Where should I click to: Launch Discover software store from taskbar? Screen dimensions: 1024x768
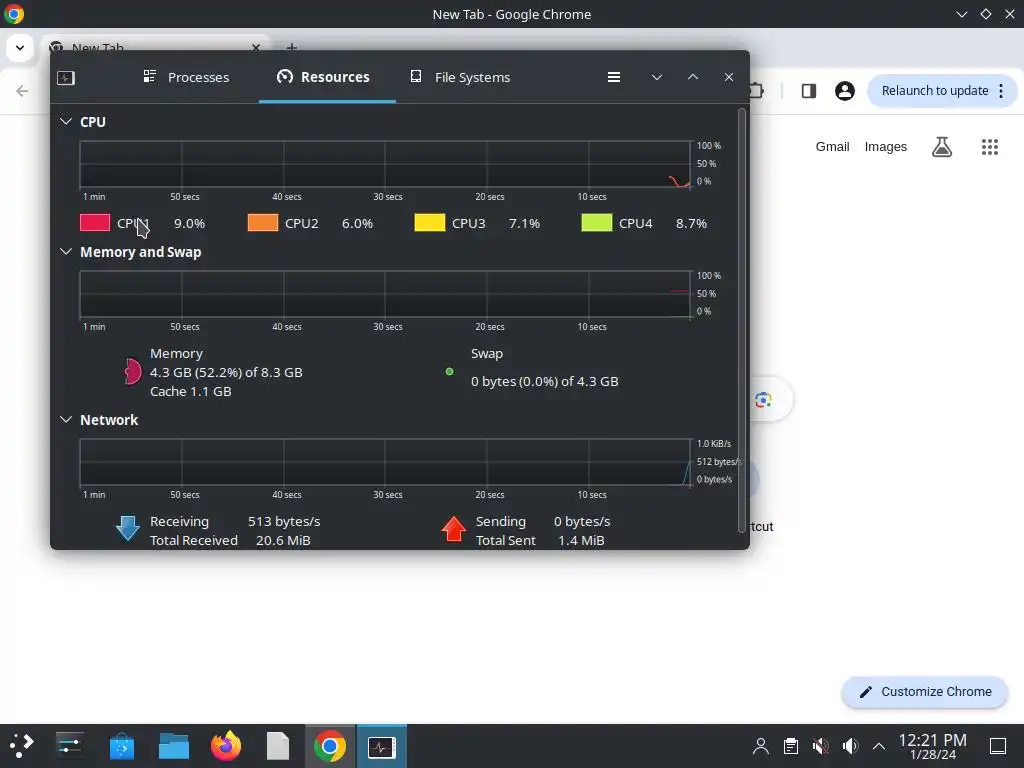(x=121, y=746)
